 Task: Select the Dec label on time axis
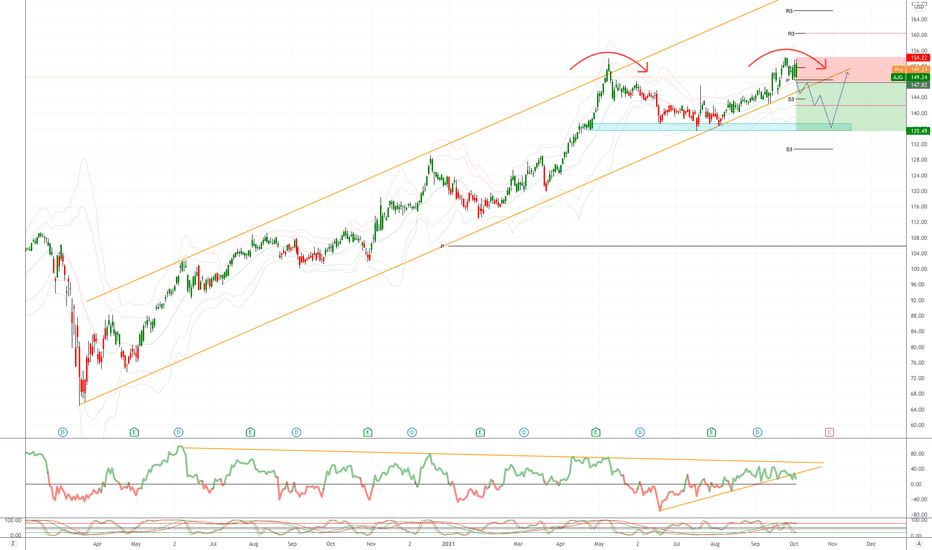coord(871,543)
